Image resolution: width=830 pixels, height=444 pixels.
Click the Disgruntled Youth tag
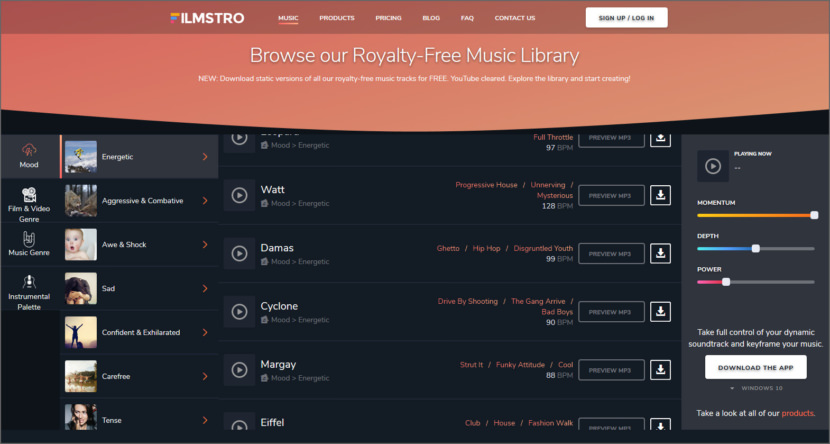click(x=543, y=248)
